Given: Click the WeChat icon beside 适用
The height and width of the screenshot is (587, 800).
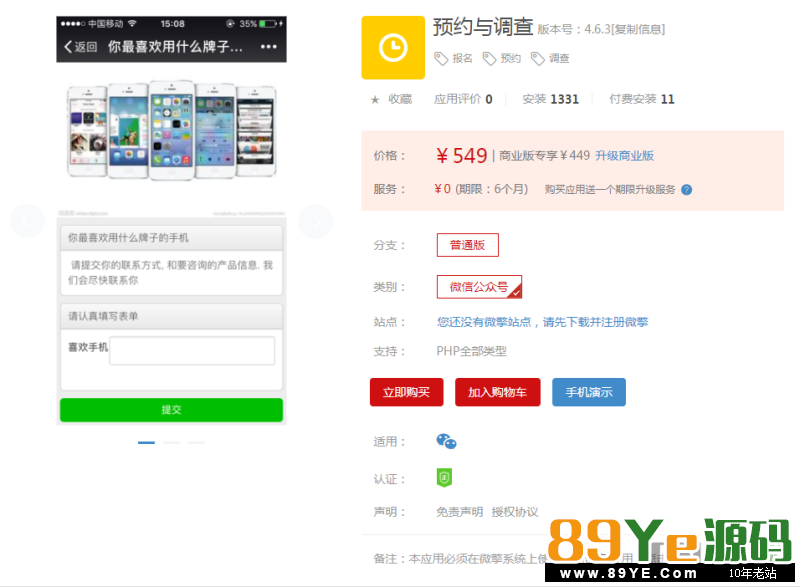Looking at the screenshot, I should click(x=446, y=442).
